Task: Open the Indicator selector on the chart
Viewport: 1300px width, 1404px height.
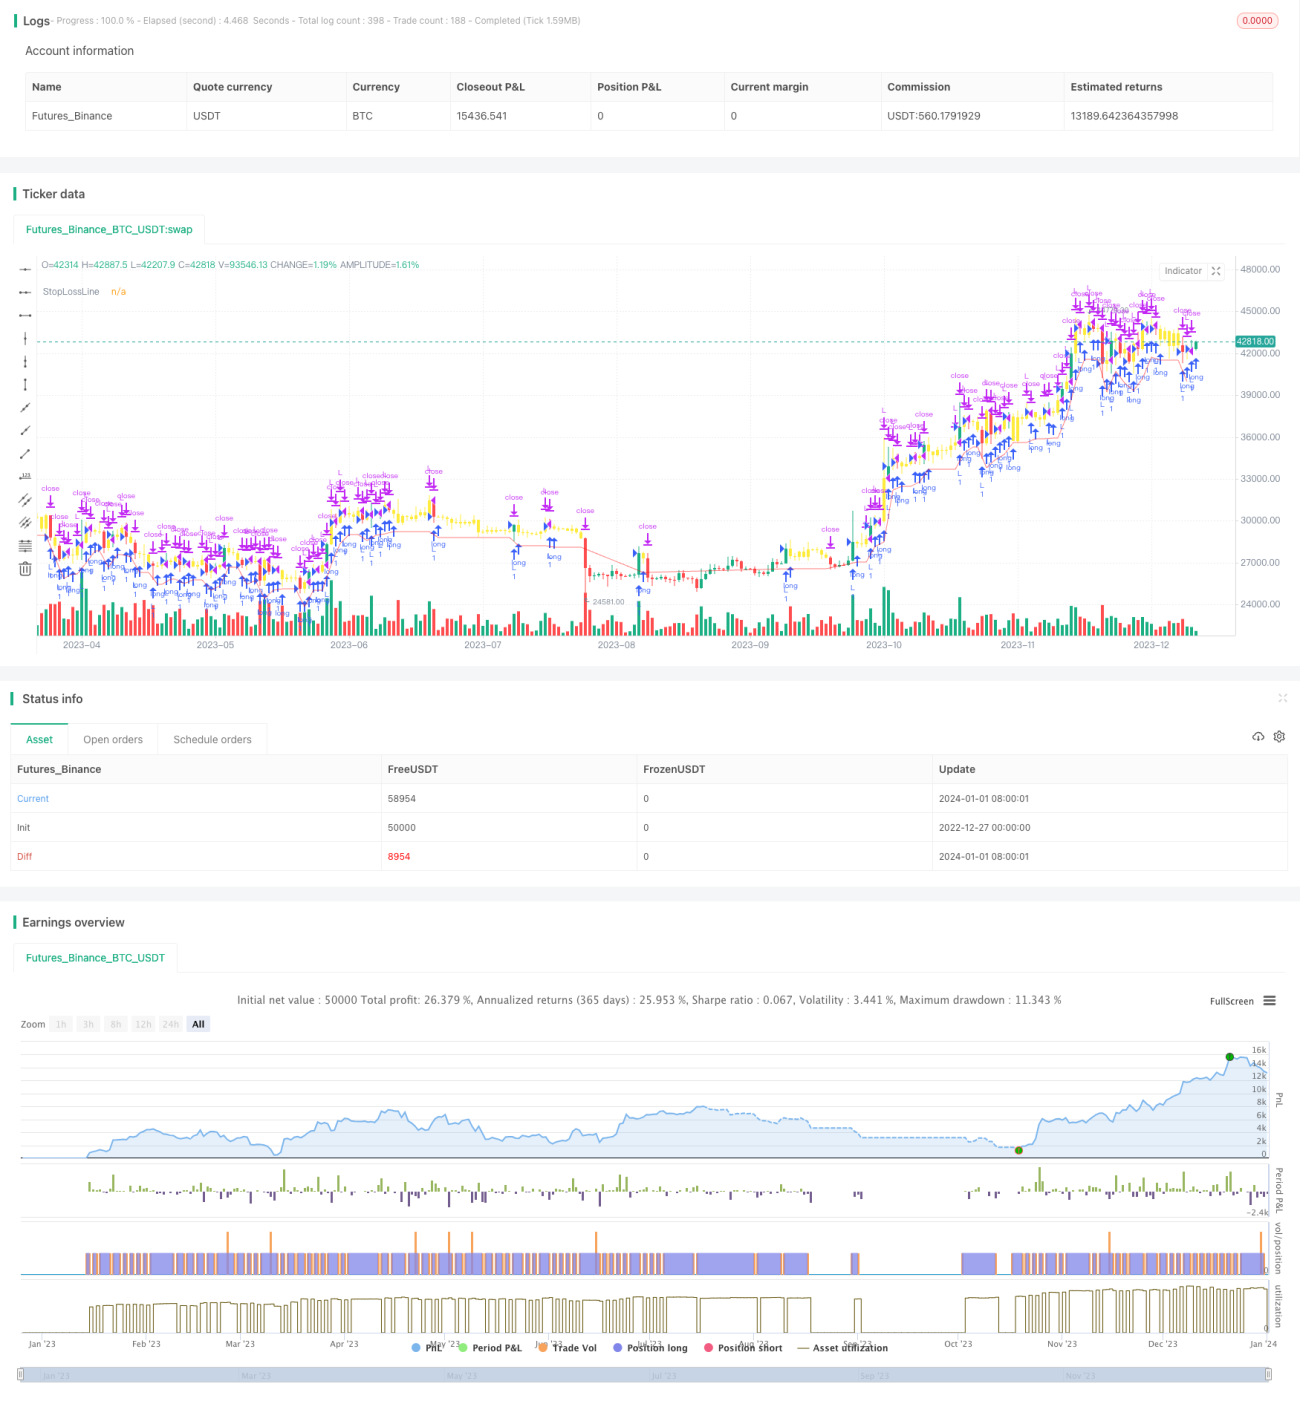Action: 1183,271
